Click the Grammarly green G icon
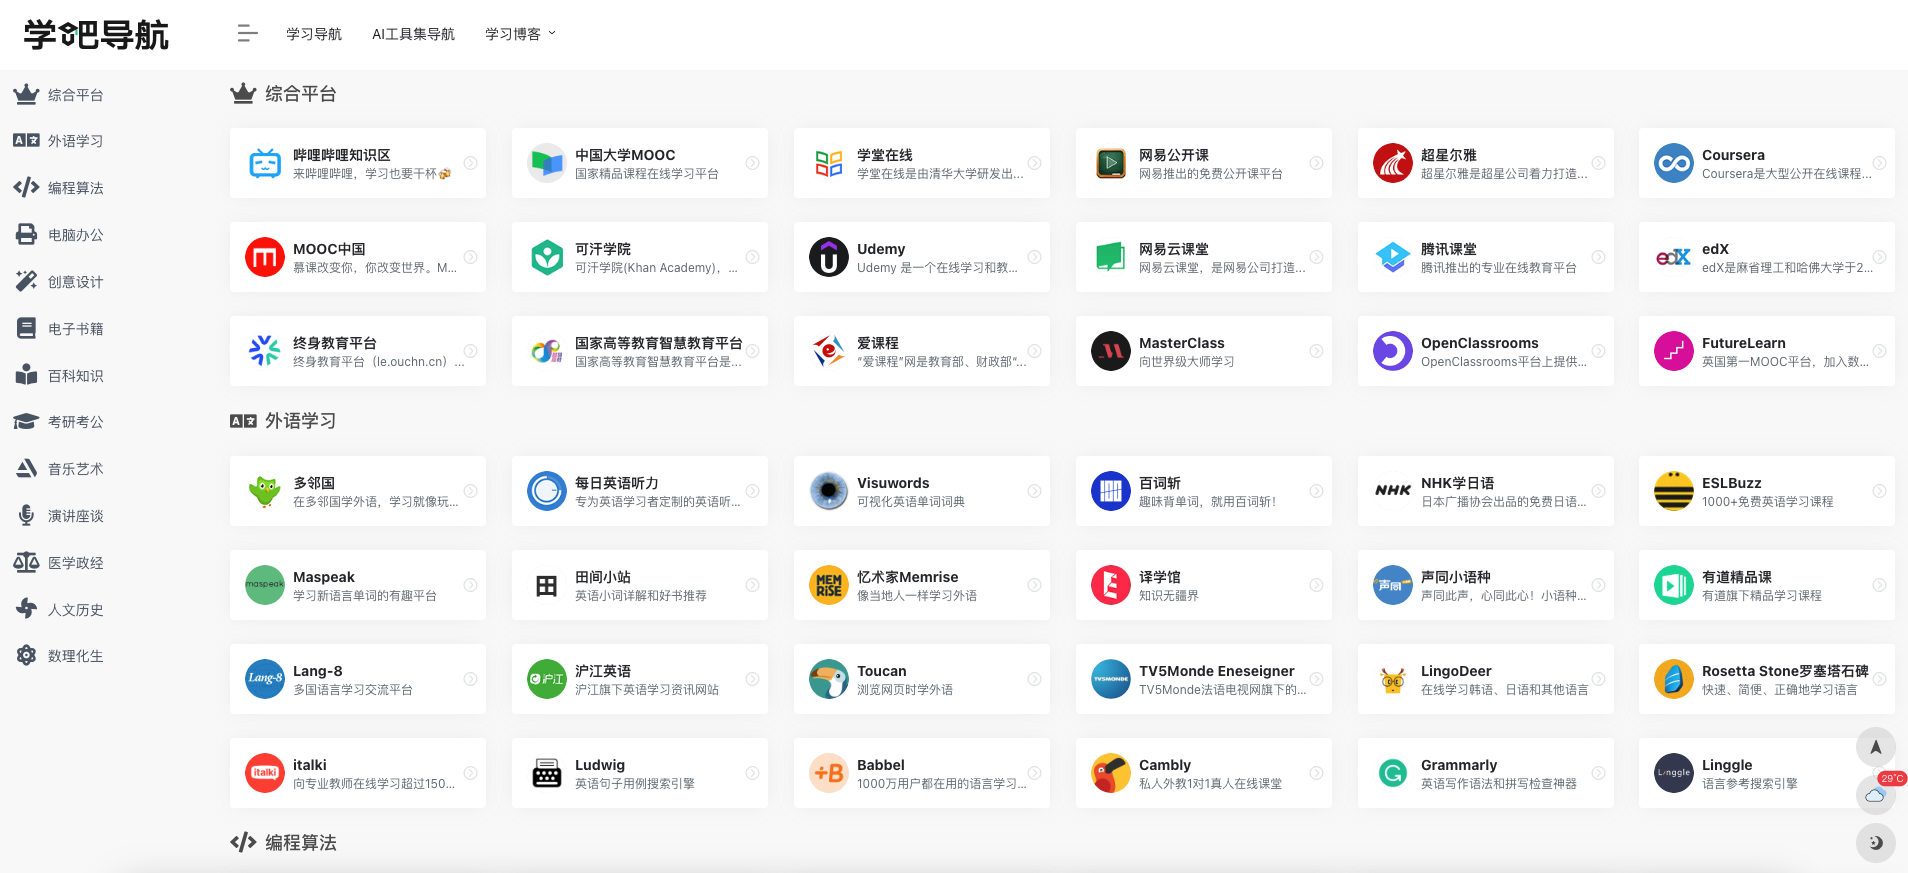1908x873 pixels. click(1393, 773)
